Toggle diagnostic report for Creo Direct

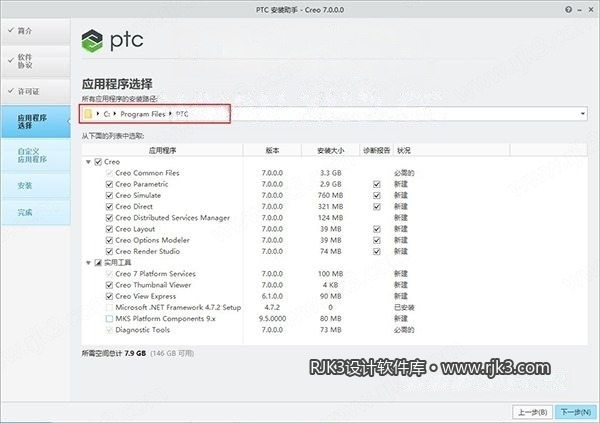tap(377, 207)
